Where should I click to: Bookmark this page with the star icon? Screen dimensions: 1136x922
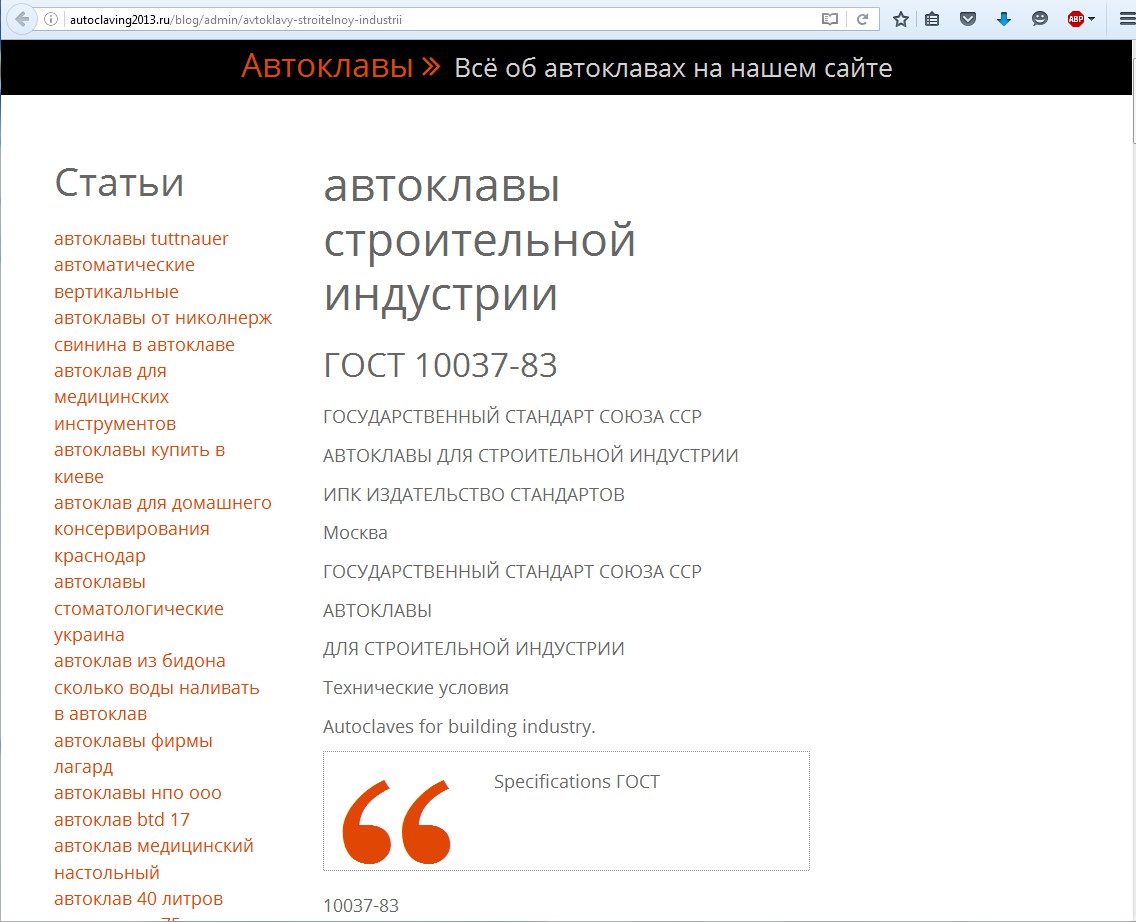[901, 20]
